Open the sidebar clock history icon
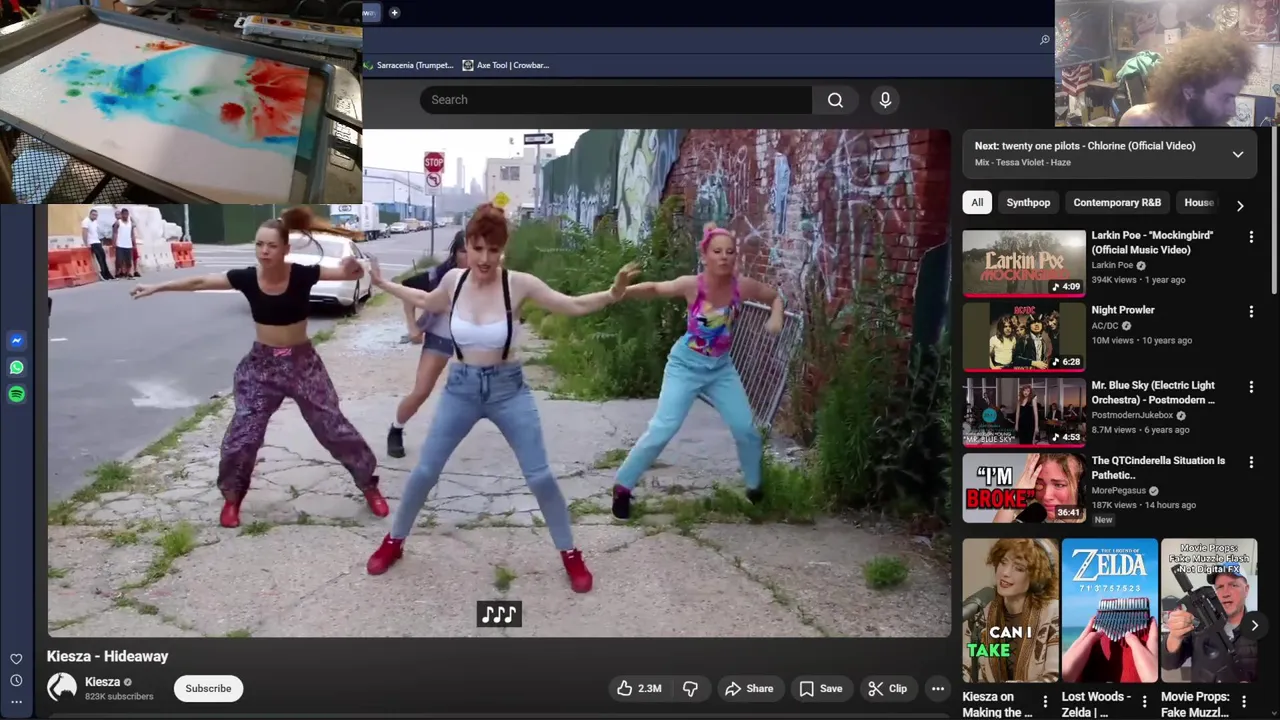This screenshot has width=1280, height=720. [x=16, y=680]
